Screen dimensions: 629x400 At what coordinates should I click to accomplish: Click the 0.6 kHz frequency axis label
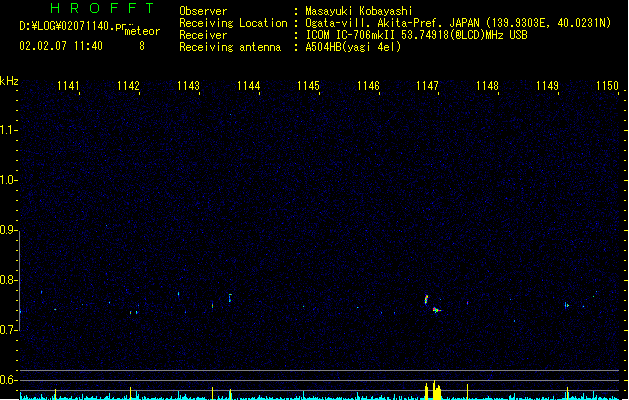[8, 380]
